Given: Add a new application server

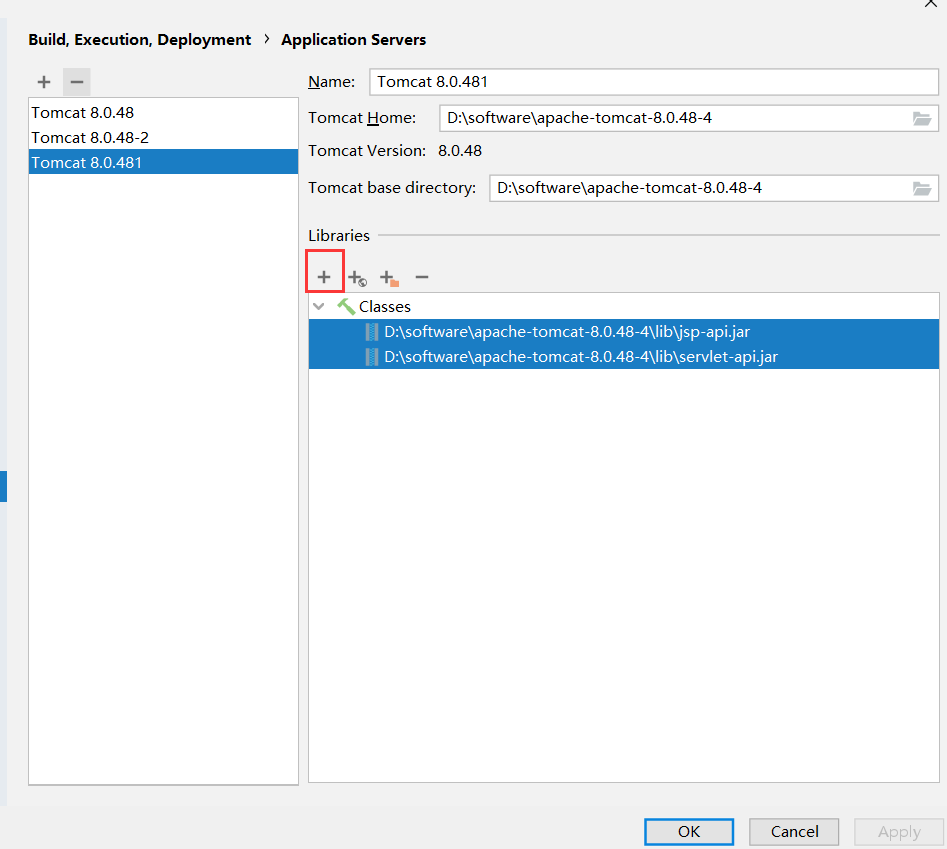Looking at the screenshot, I should coord(44,82).
